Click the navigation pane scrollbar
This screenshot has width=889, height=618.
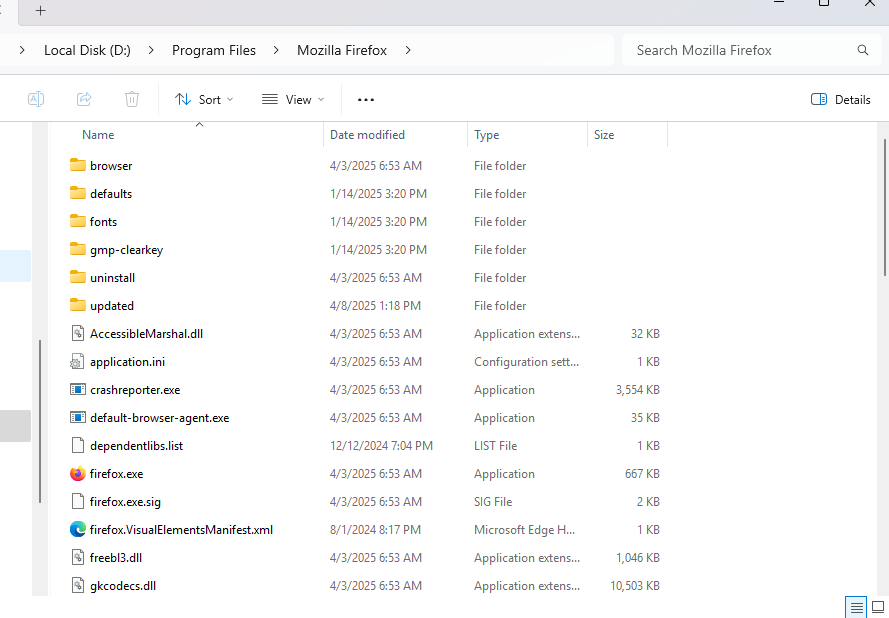pyautogui.click(x=40, y=421)
